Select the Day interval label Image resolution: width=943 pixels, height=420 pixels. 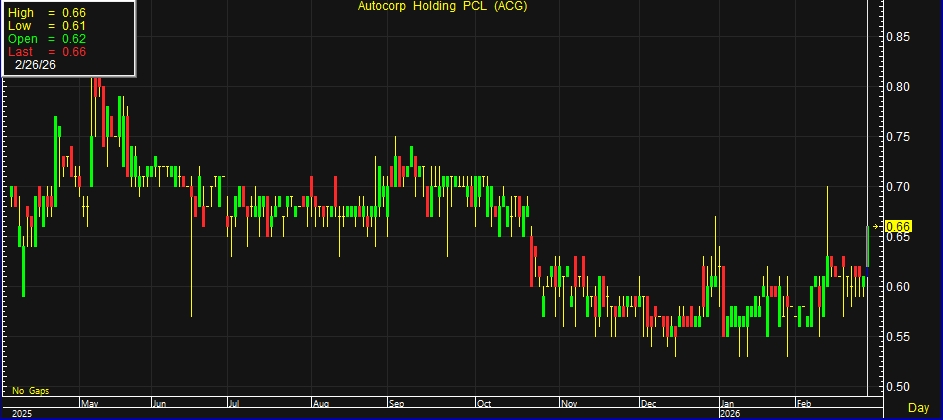[x=917, y=409]
